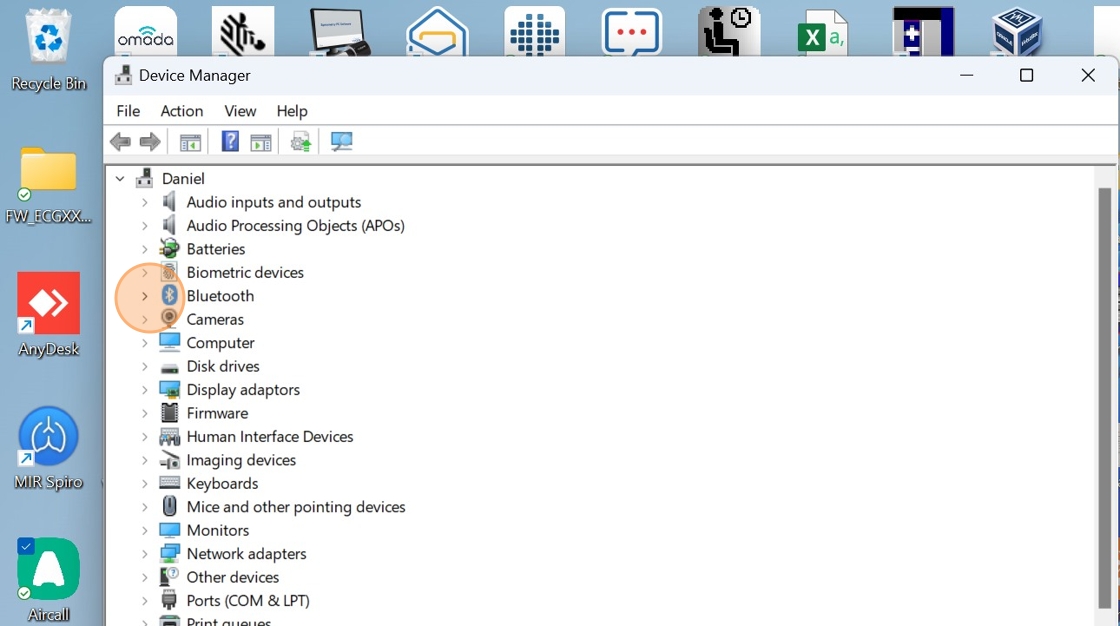Viewport: 1120px width, 626px height.
Task: Expand the Other devices category
Action: pos(144,577)
